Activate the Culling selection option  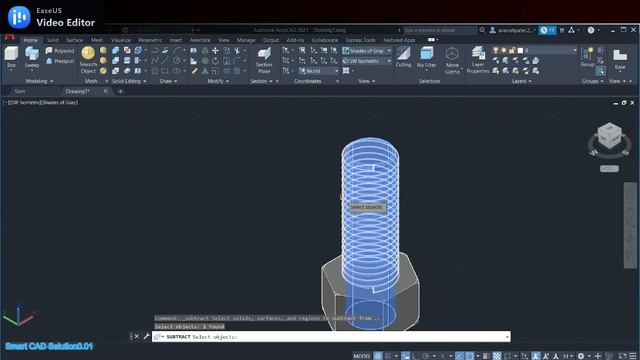click(x=403, y=57)
